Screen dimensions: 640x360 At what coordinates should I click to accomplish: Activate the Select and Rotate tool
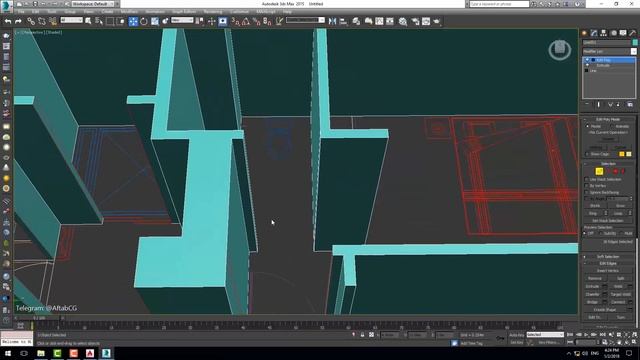click(x=144, y=21)
